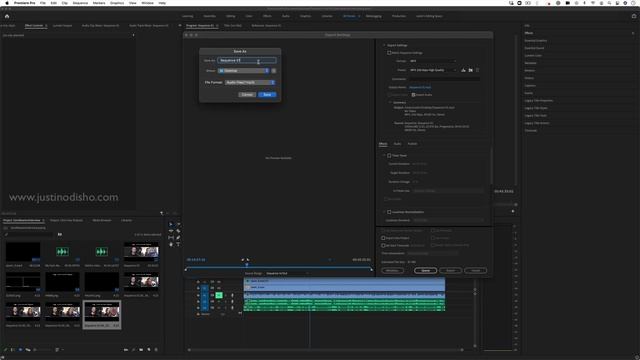Open the Preset dropdown in Export Settings
This screenshot has width=640, height=360.
pos(433,70)
